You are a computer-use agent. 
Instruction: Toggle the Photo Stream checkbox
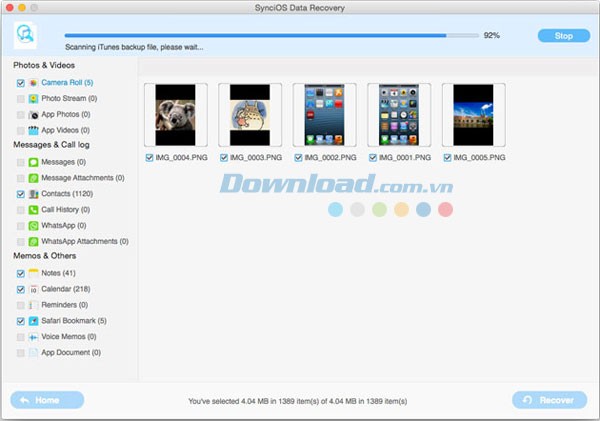coord(21,99)
